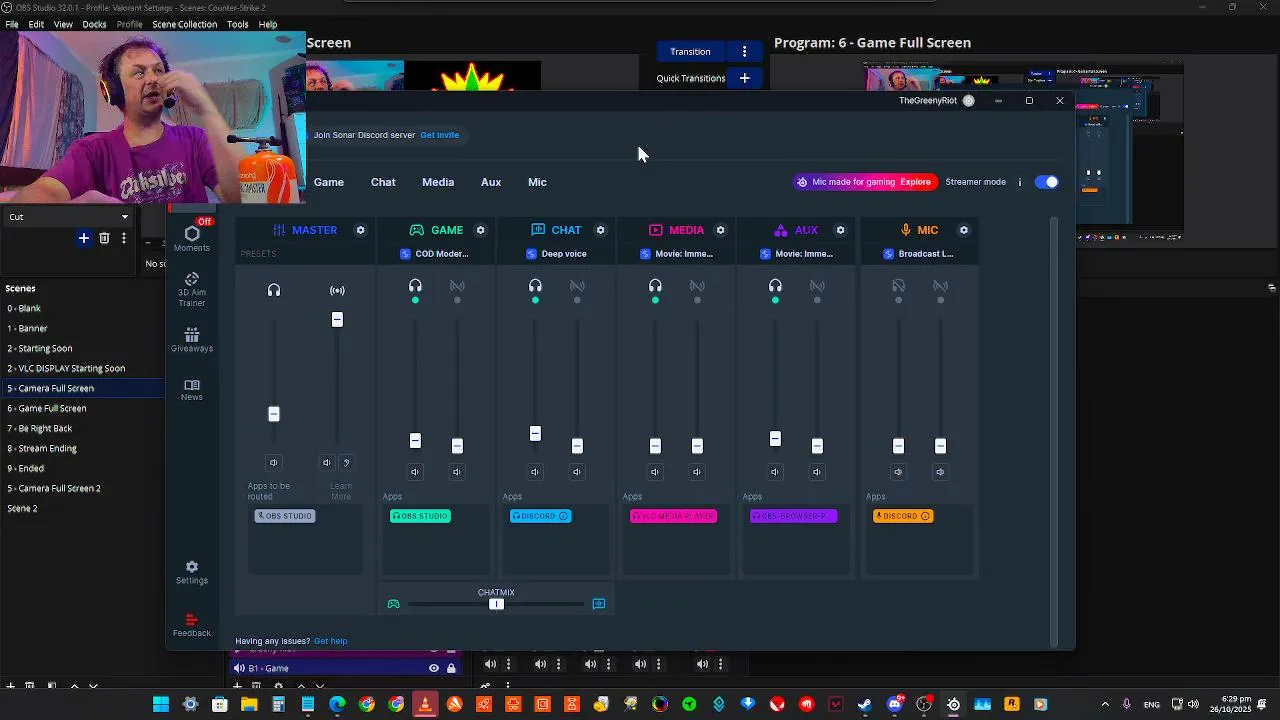The height and width of the screenshot is (720, 1280).
Task: Mute CHAT headphone mix speaker button
Action: click(535, 472)
